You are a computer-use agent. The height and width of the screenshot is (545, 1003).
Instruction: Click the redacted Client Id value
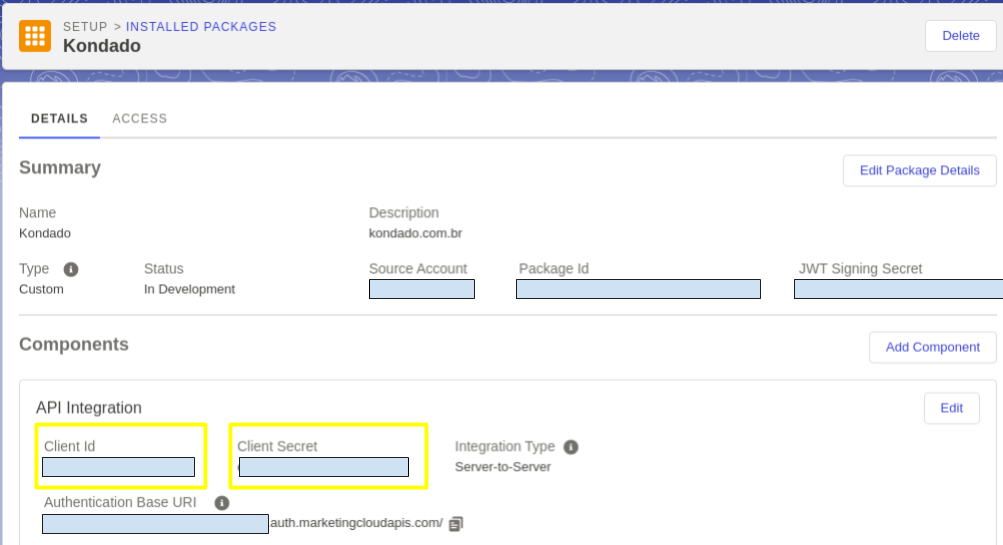point(118,467)
